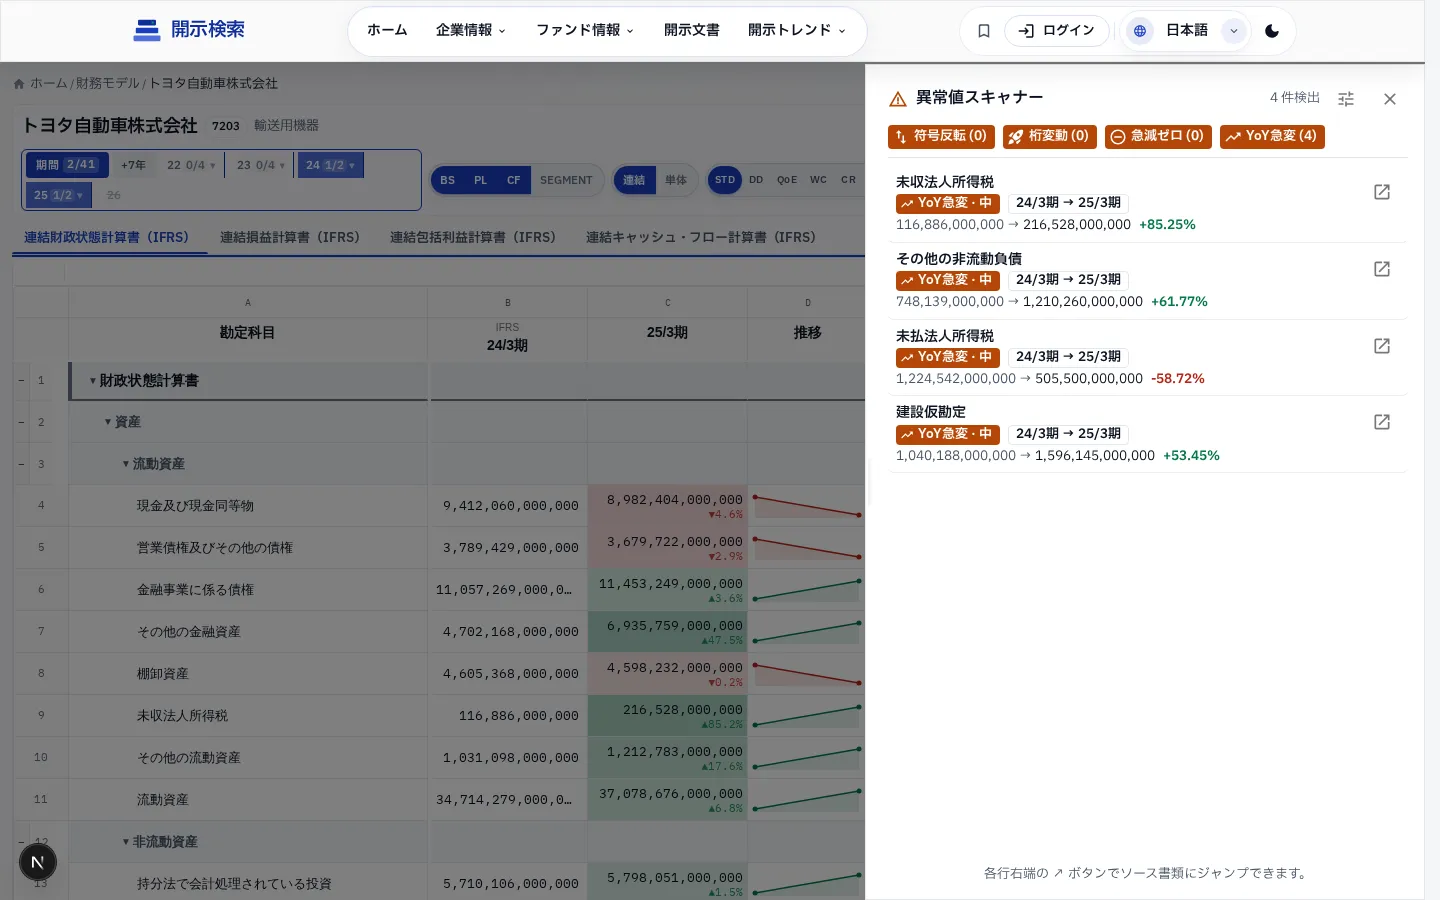Viewport: 1440px width, 900px height.
Task: Filter by YoY急変 (4) chip
Action: [1272, 136]
